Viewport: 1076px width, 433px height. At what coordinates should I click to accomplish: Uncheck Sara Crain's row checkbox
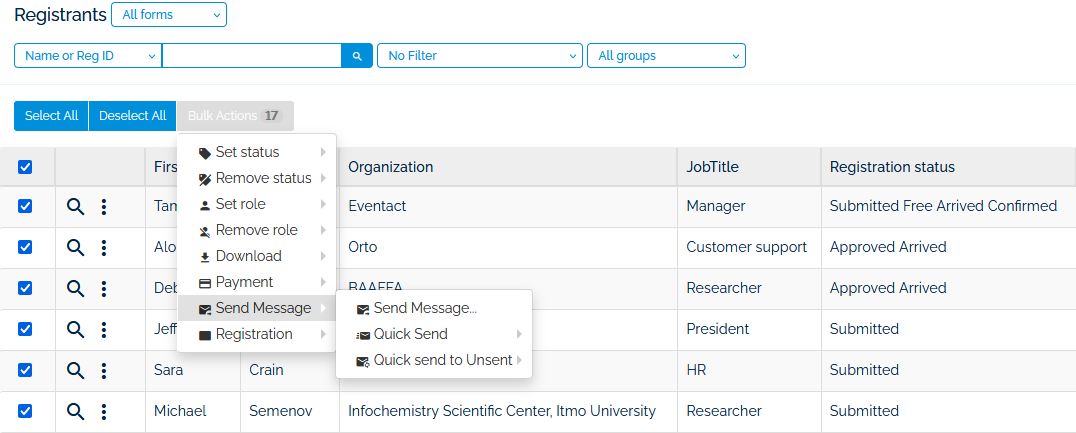[x=26, y=370]
